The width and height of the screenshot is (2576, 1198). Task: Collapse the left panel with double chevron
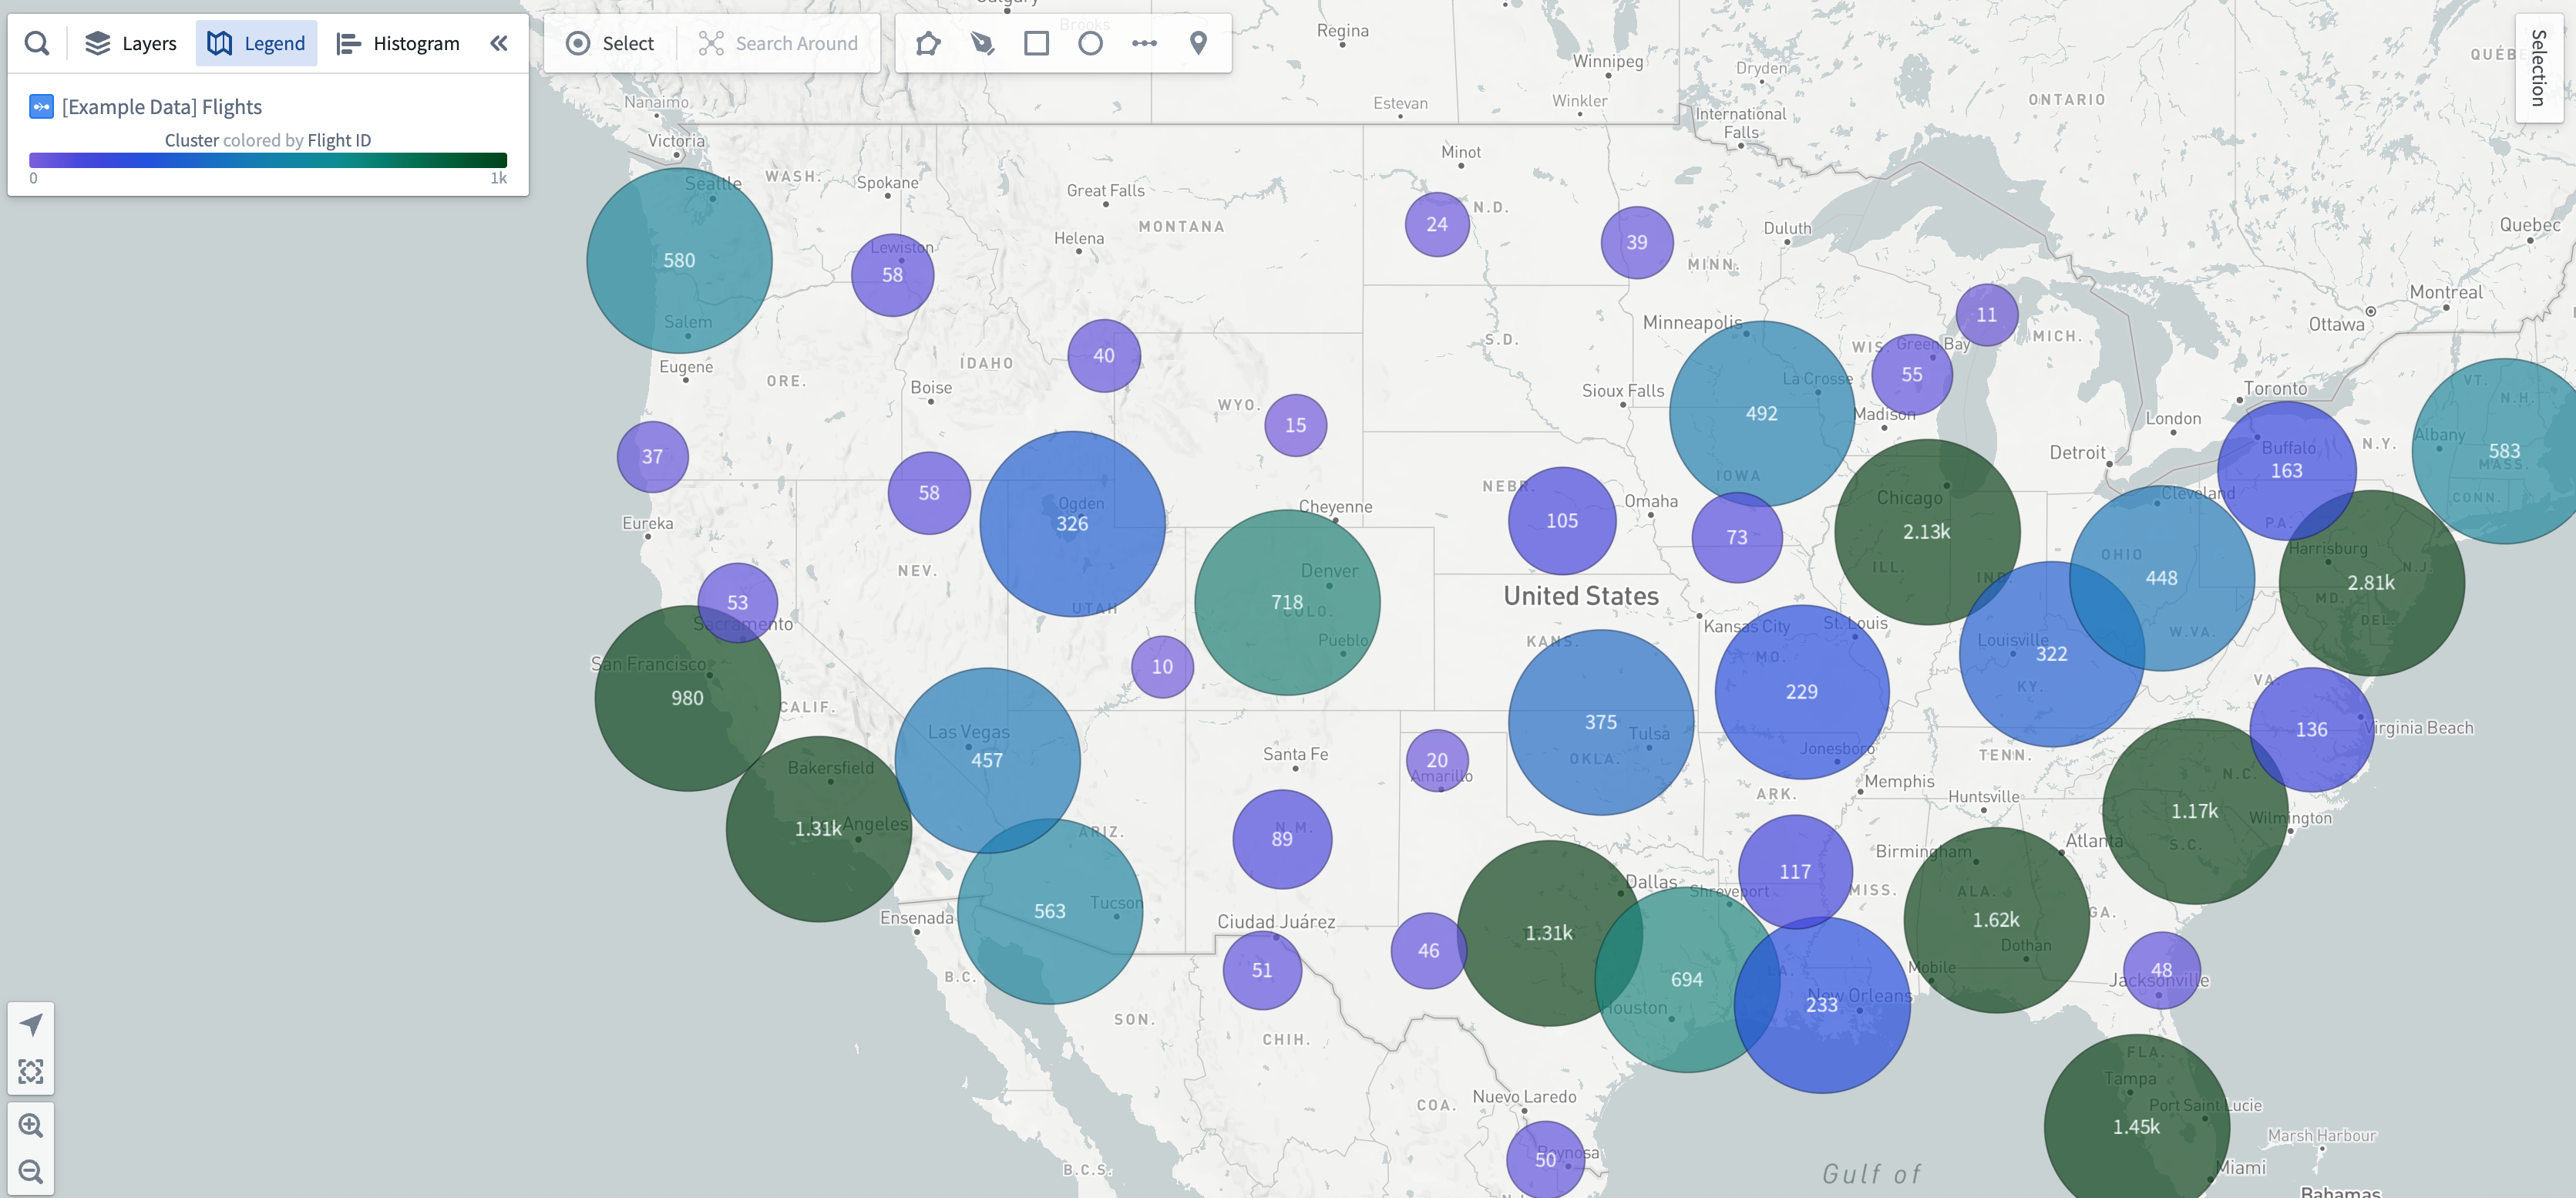coord(499,43)
